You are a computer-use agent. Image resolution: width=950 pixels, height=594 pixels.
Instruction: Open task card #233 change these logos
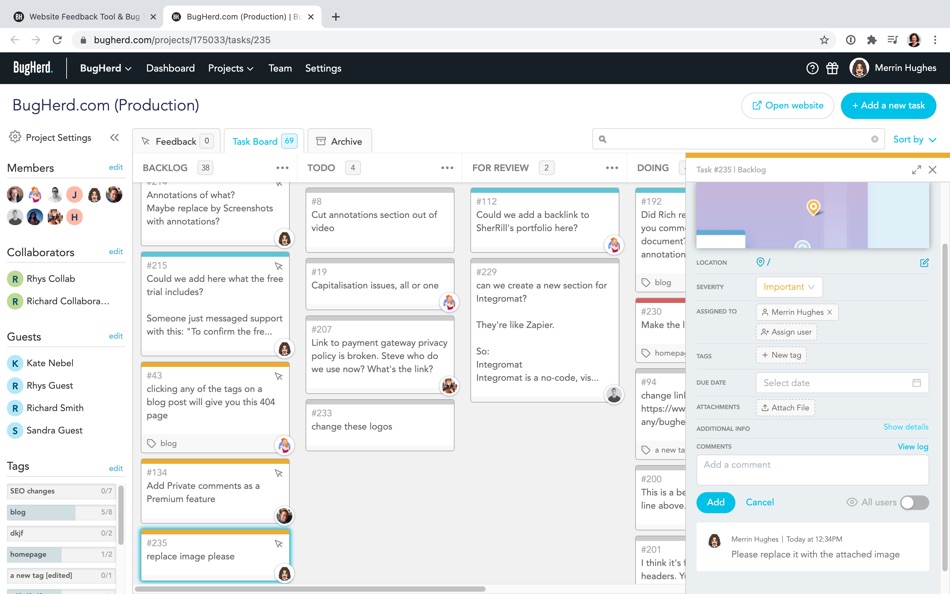(x=380, y=425)
